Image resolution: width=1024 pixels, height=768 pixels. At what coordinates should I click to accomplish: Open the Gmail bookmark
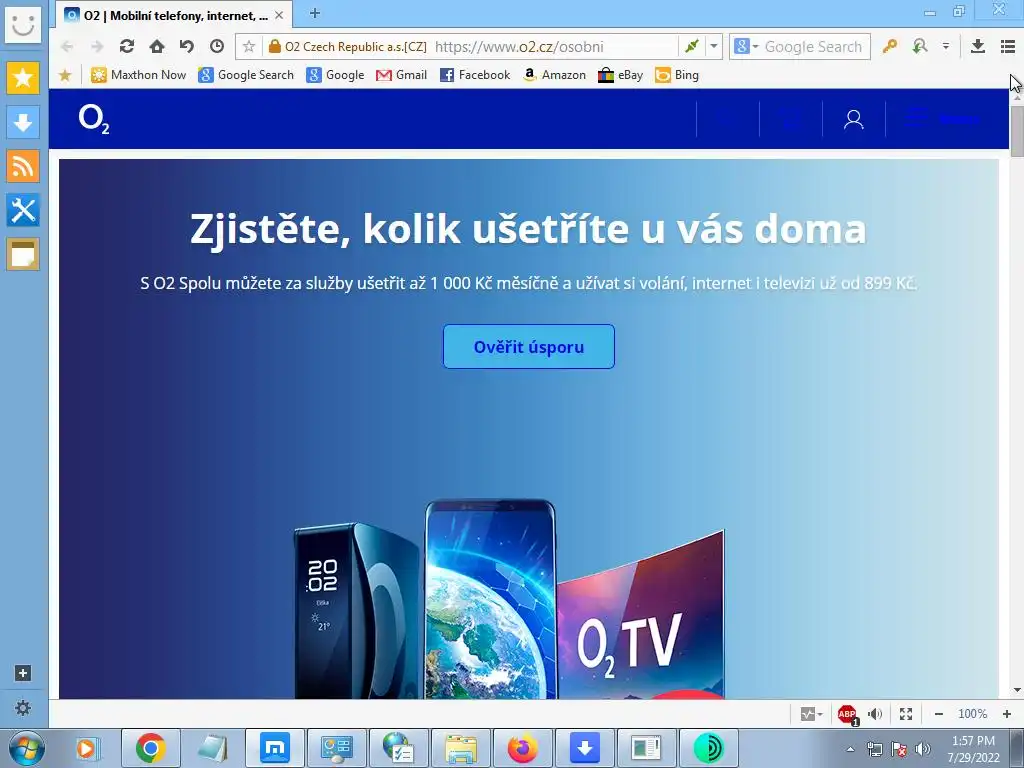[x=402, y=75]
